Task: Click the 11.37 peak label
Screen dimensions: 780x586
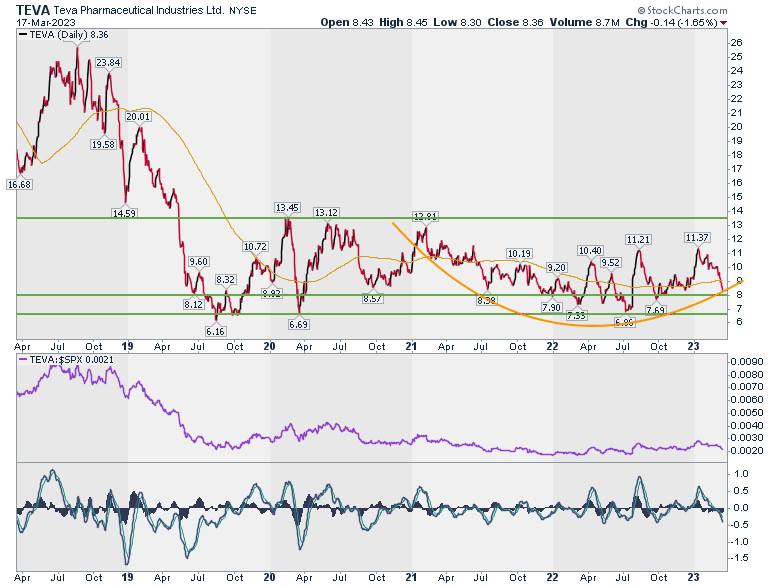Action: pyautogui.click(x=696, y=237)
